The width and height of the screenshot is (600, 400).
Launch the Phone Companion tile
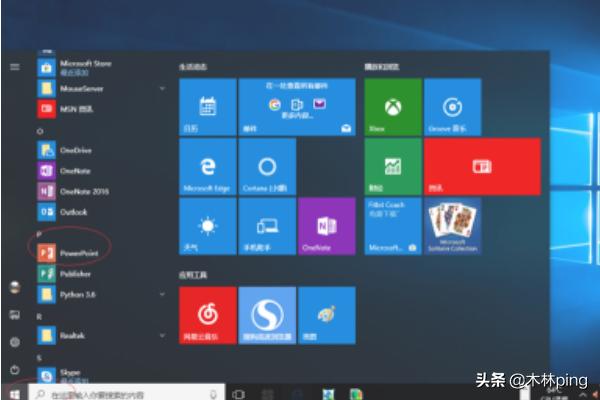(x=267, y=226)
